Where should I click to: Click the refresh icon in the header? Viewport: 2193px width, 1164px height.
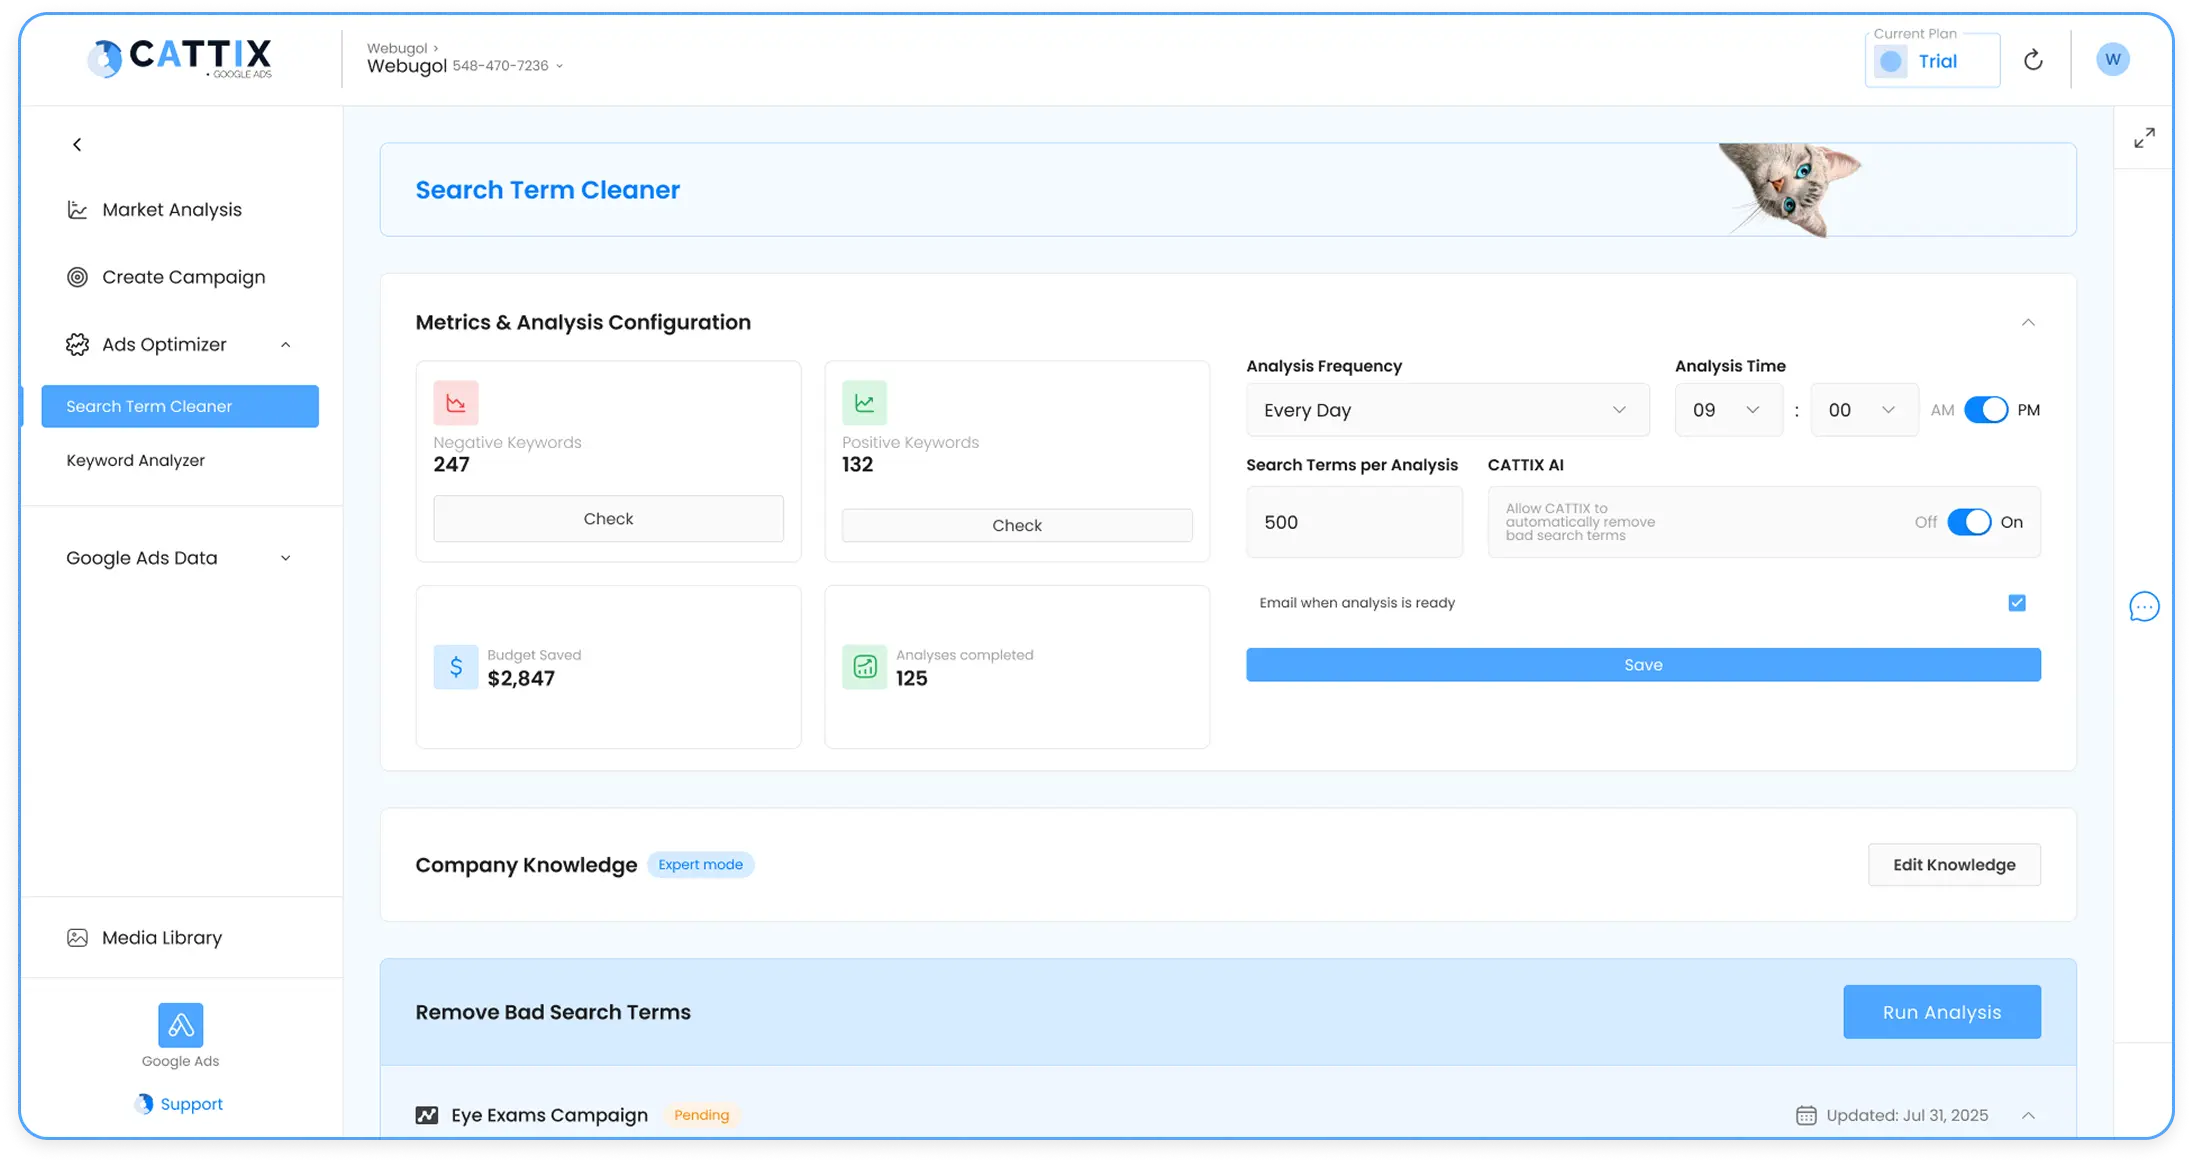coord(2033,59)
